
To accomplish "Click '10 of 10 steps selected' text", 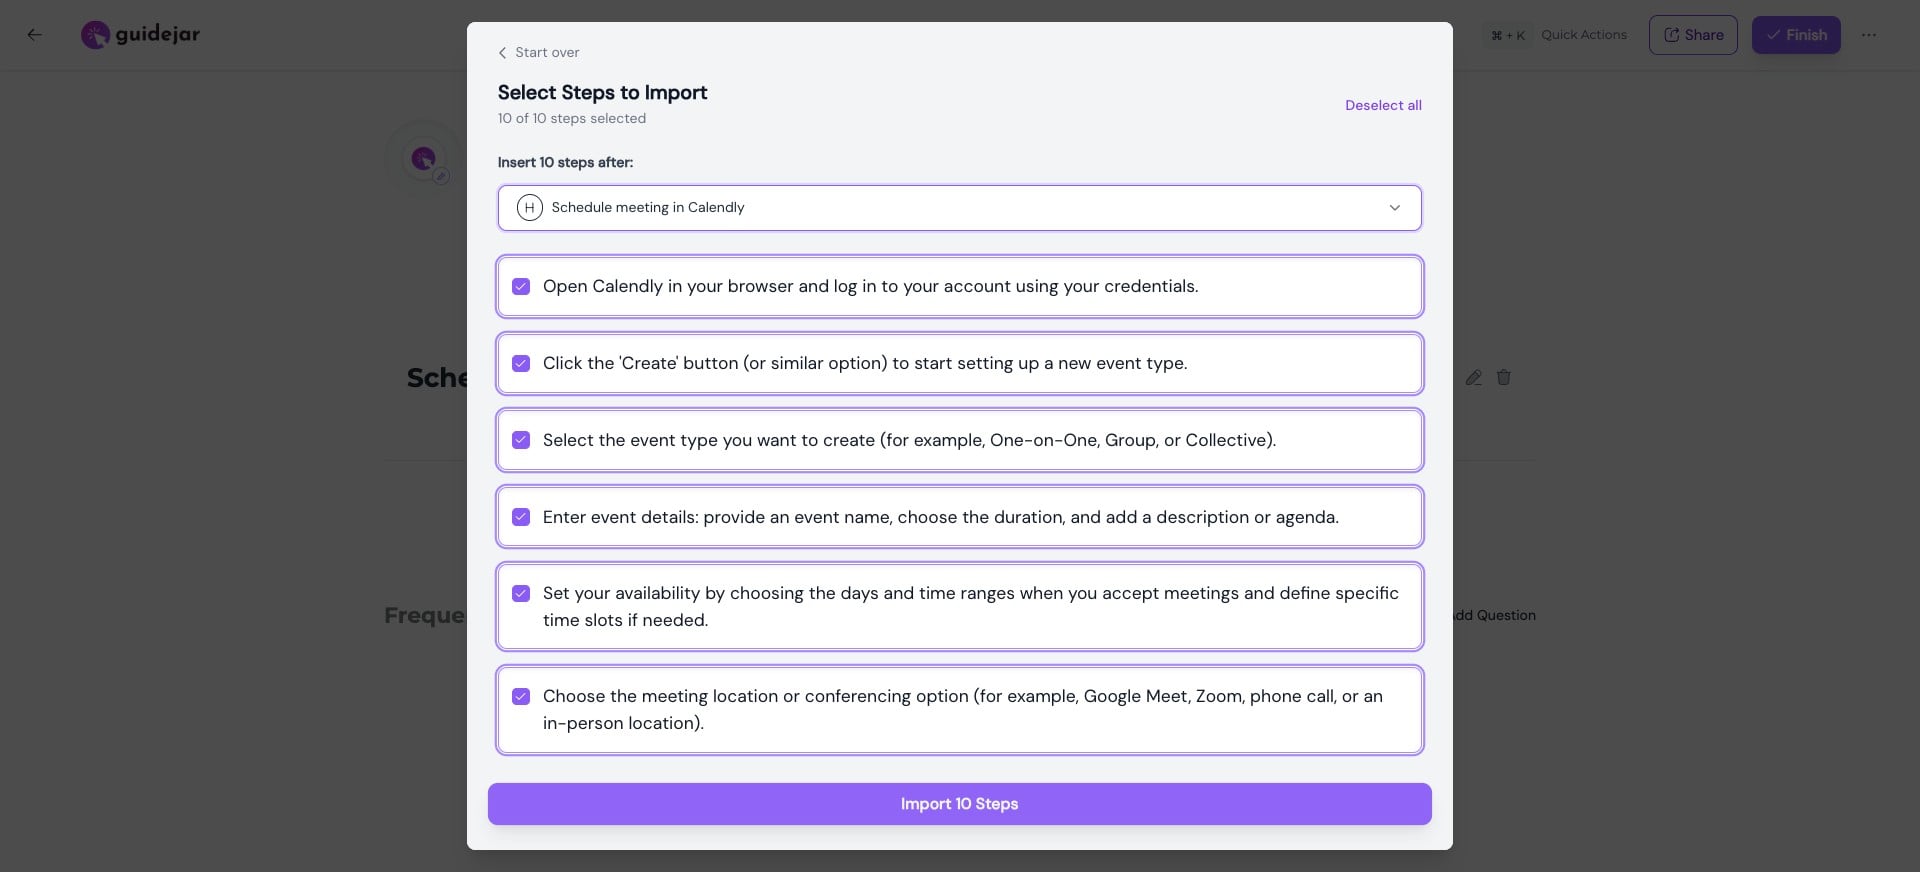I will [x=572, y=118].
